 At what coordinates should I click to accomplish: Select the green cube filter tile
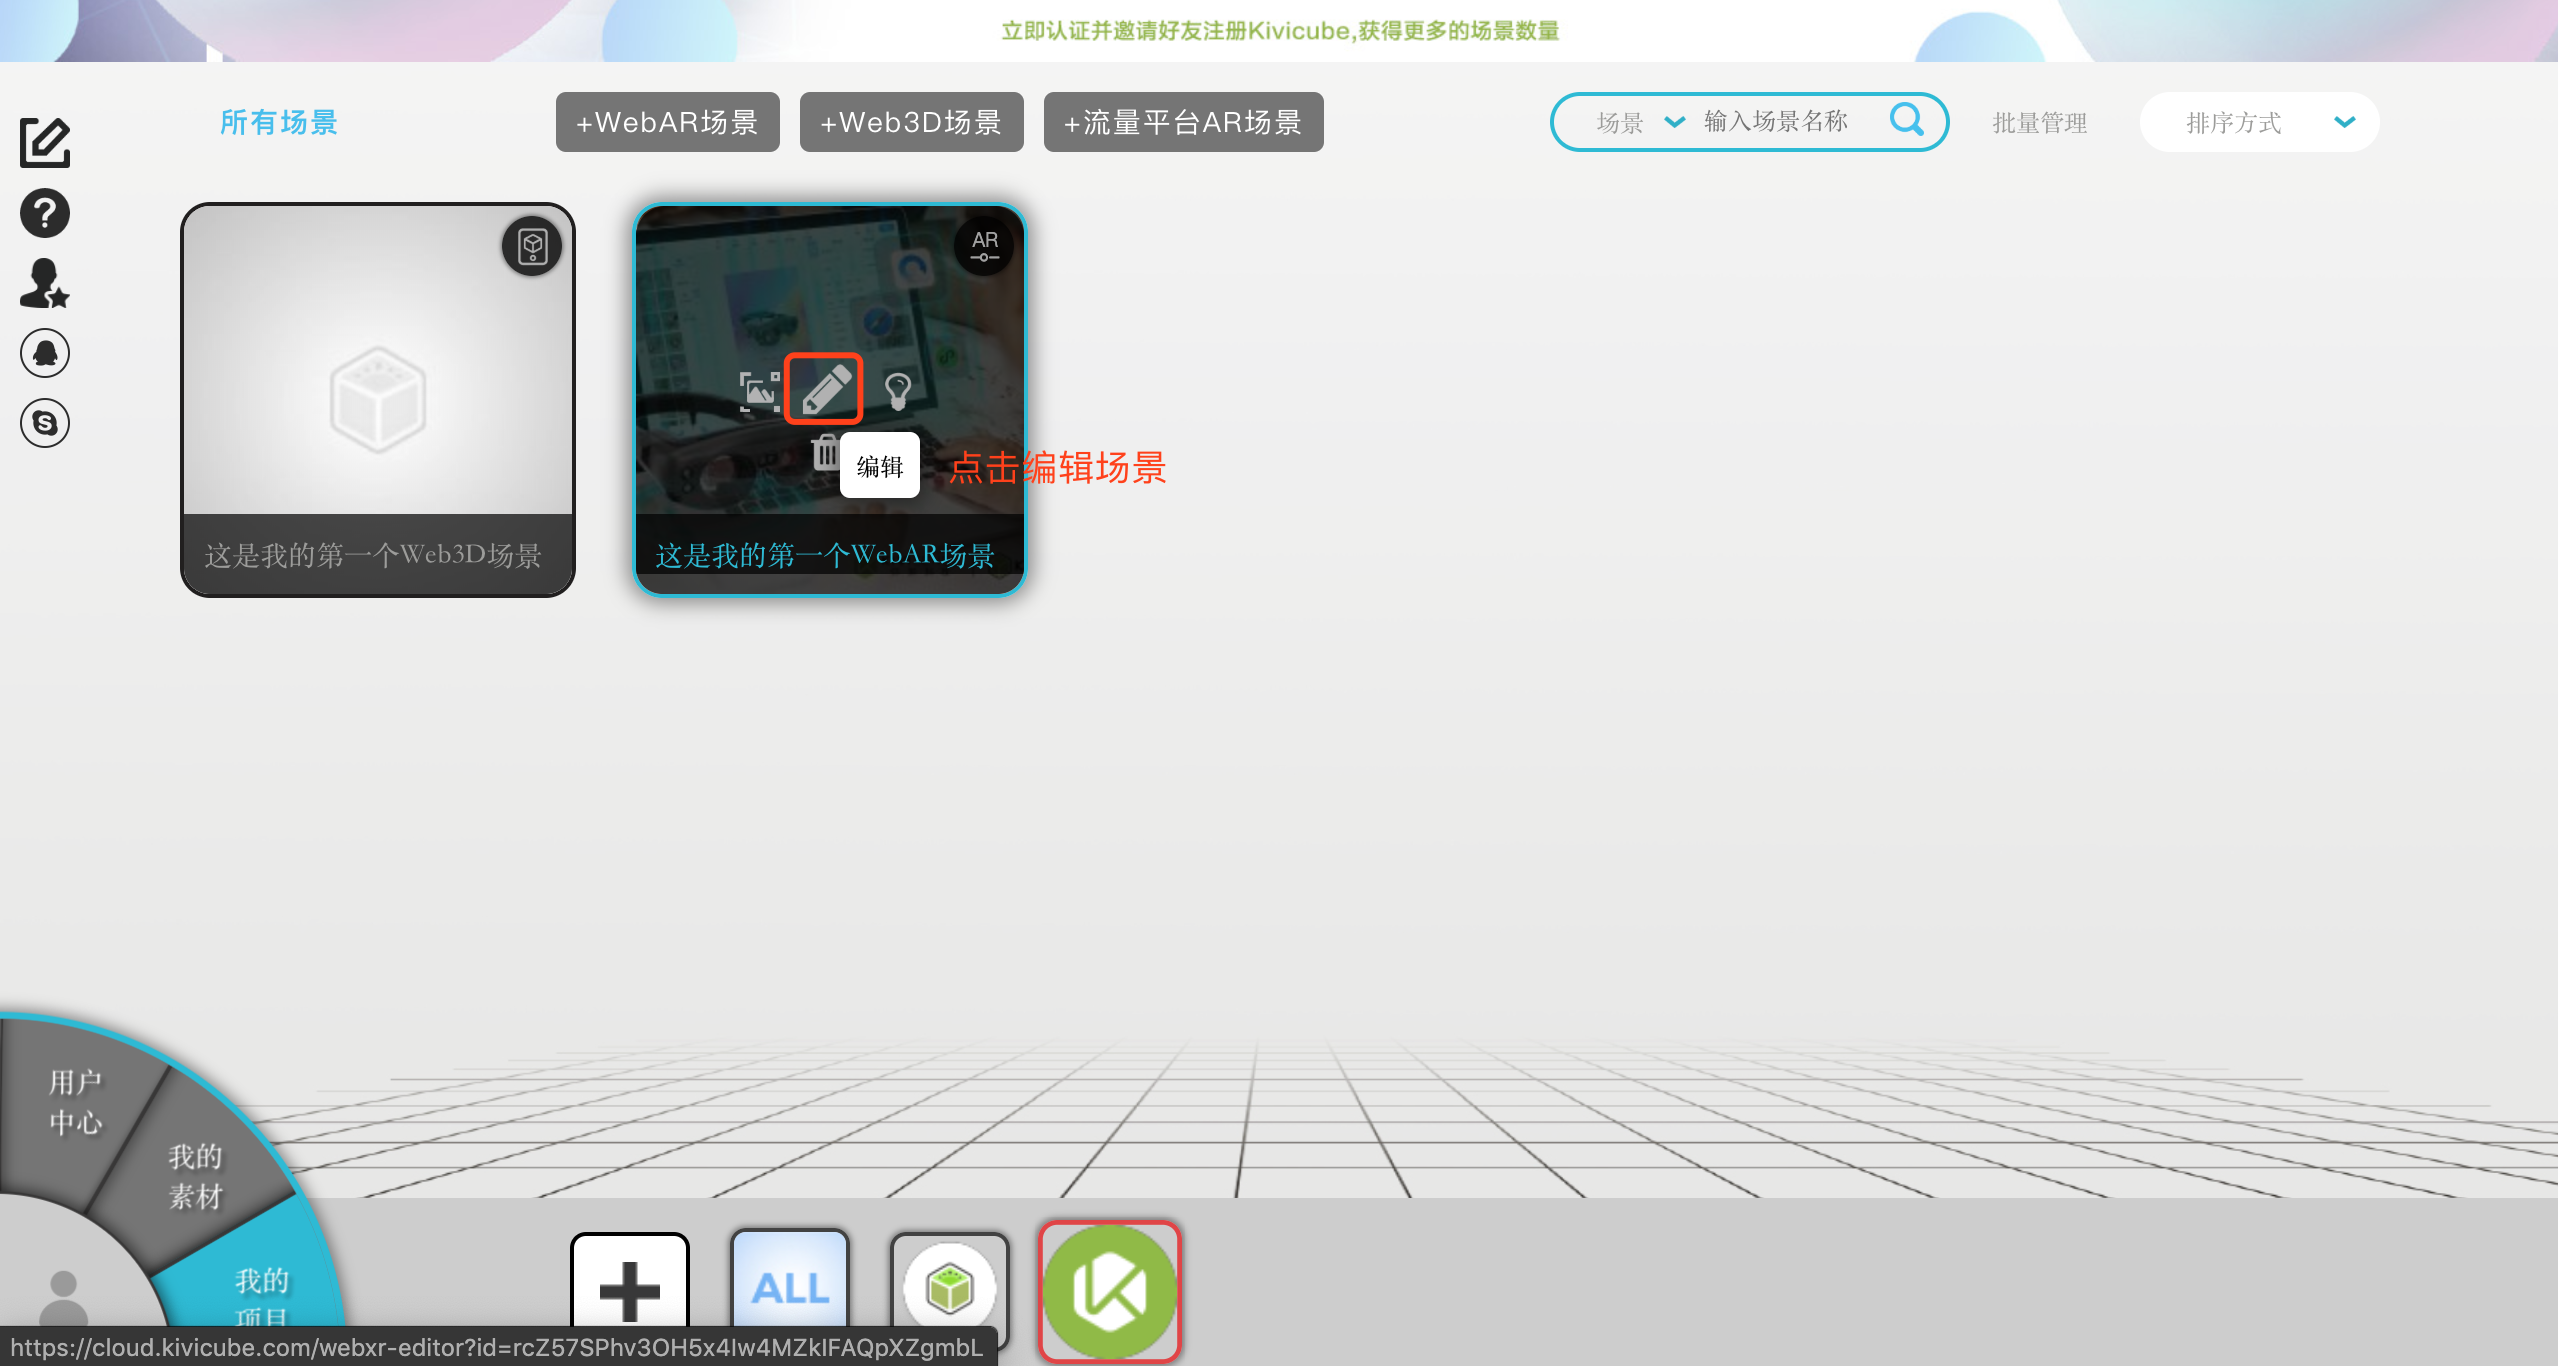click(x=949, y=1289)
